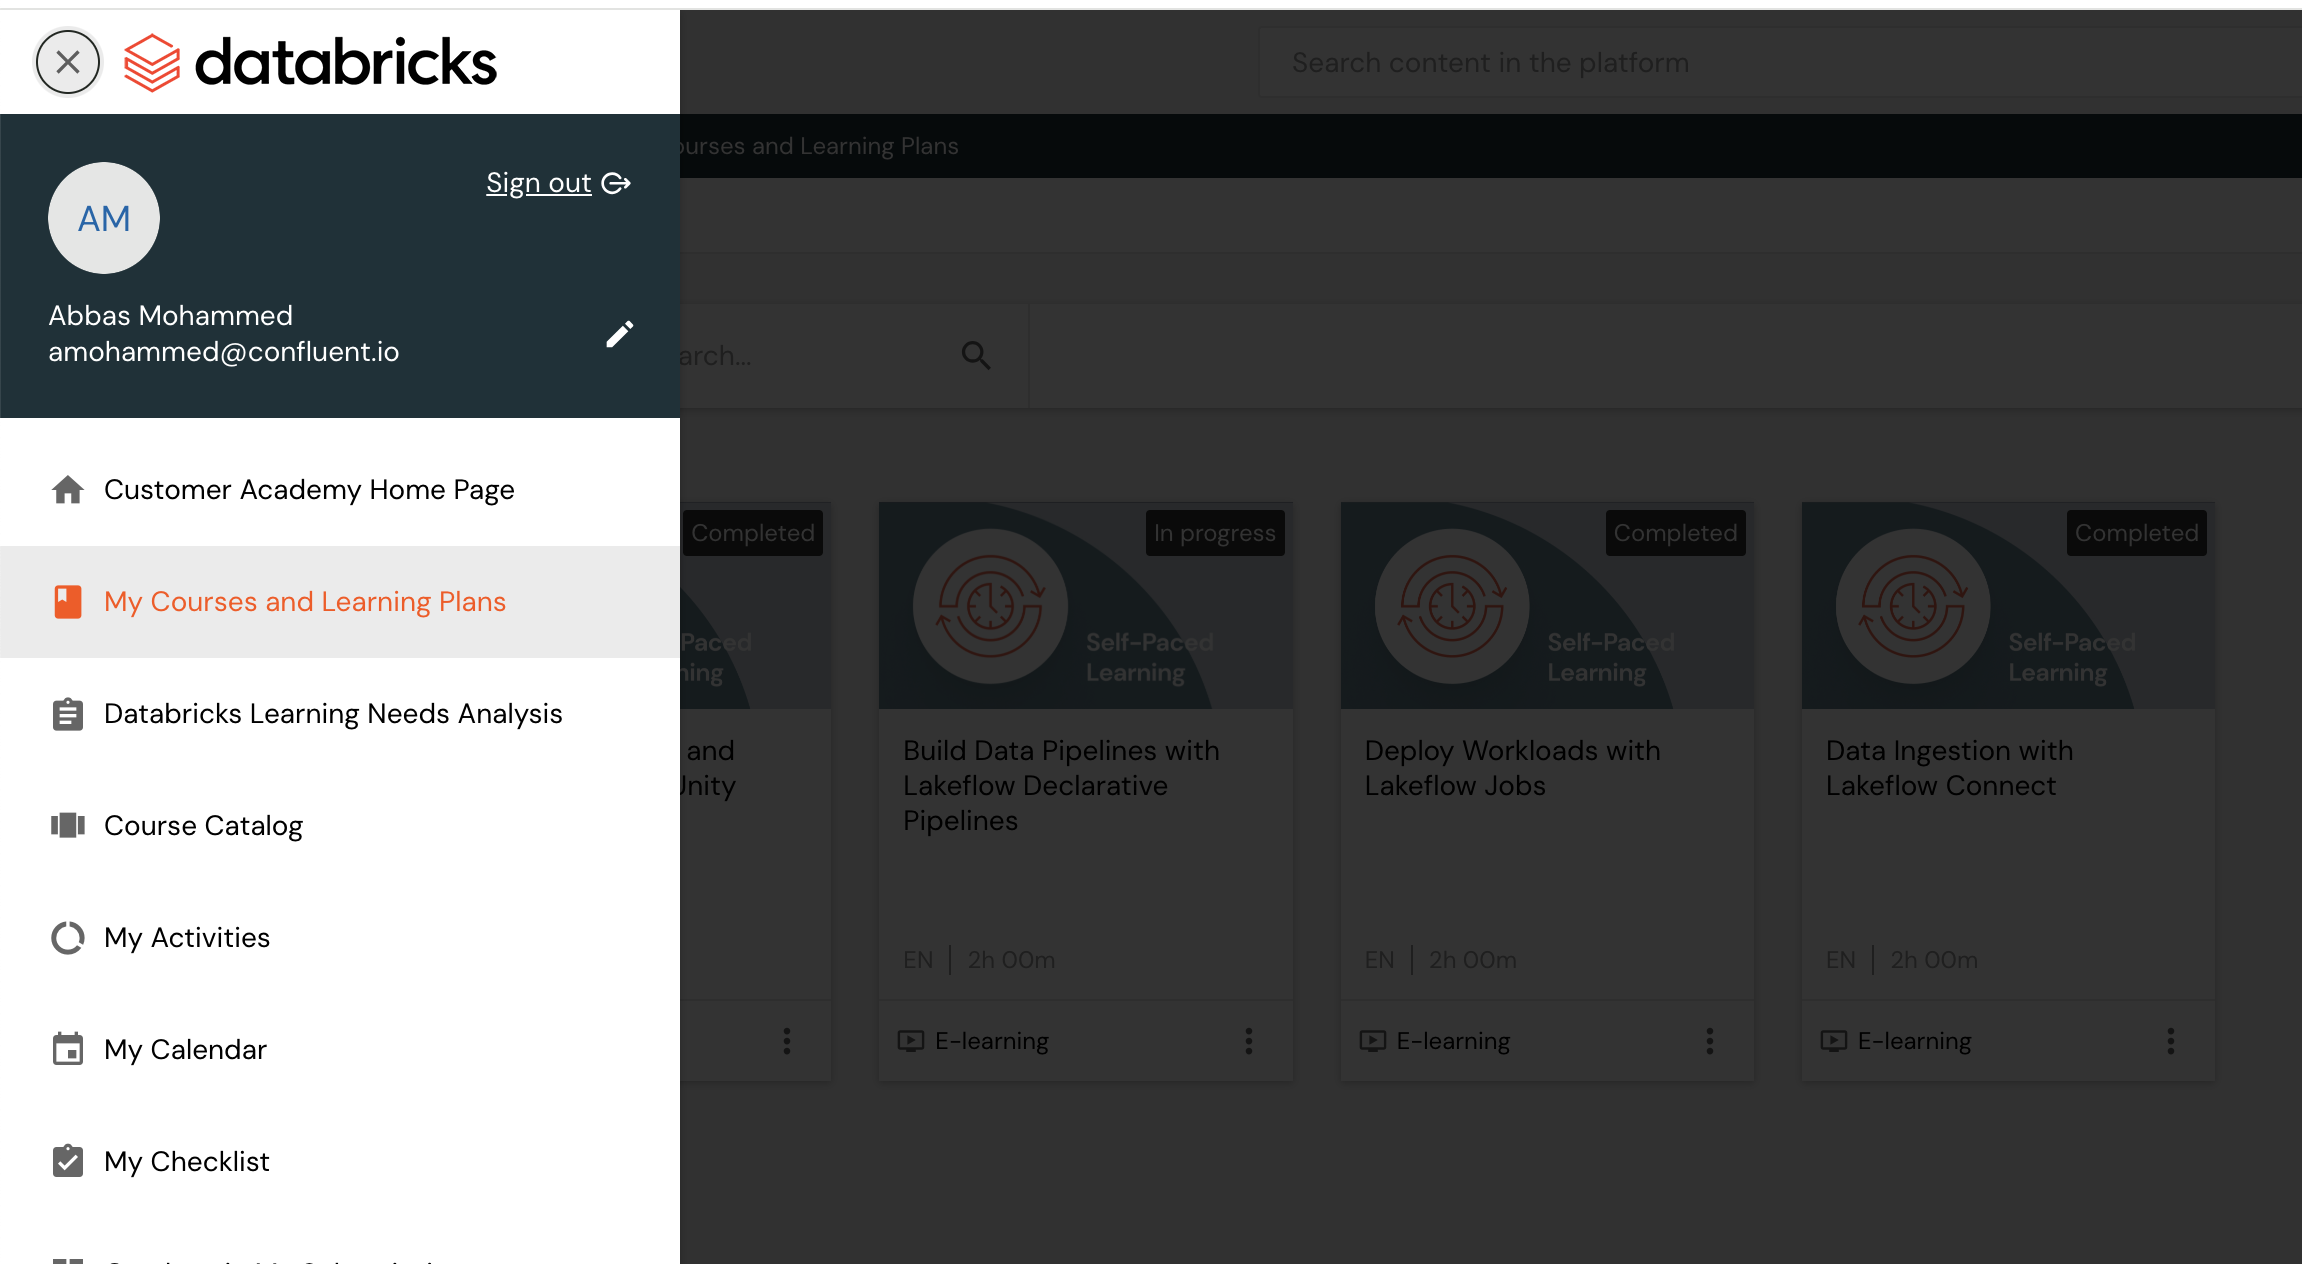Select My Courses and Learning Plans
The image size is (2302, 1264).
pyautogui.click(x=304, y=602)
